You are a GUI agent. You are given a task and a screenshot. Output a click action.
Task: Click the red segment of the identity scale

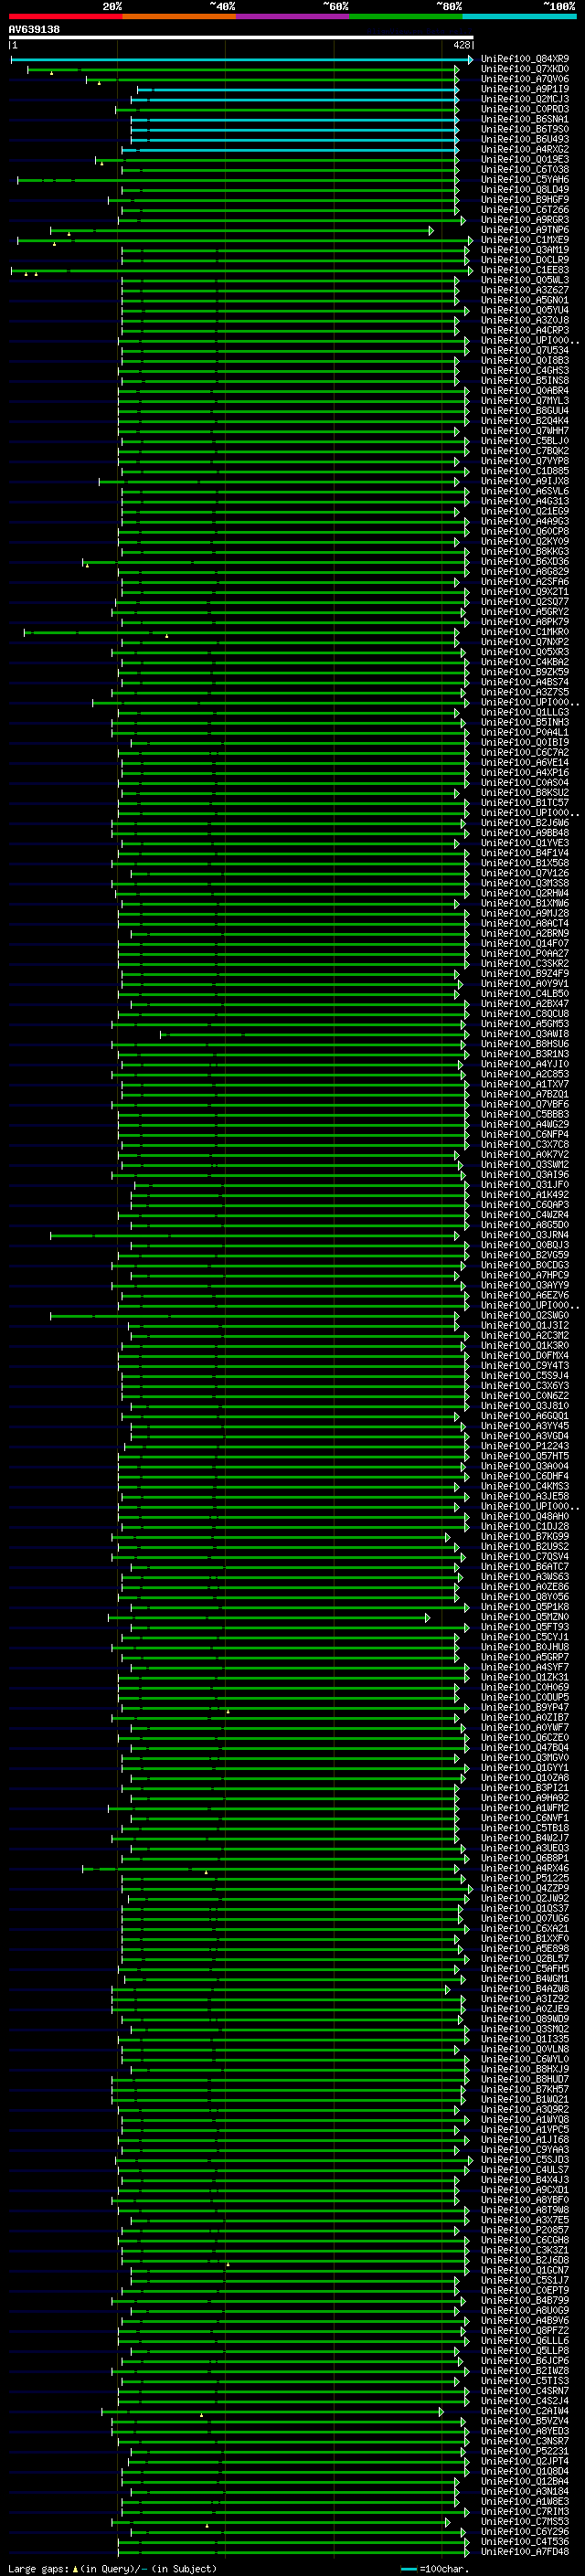tap(65, 17)
